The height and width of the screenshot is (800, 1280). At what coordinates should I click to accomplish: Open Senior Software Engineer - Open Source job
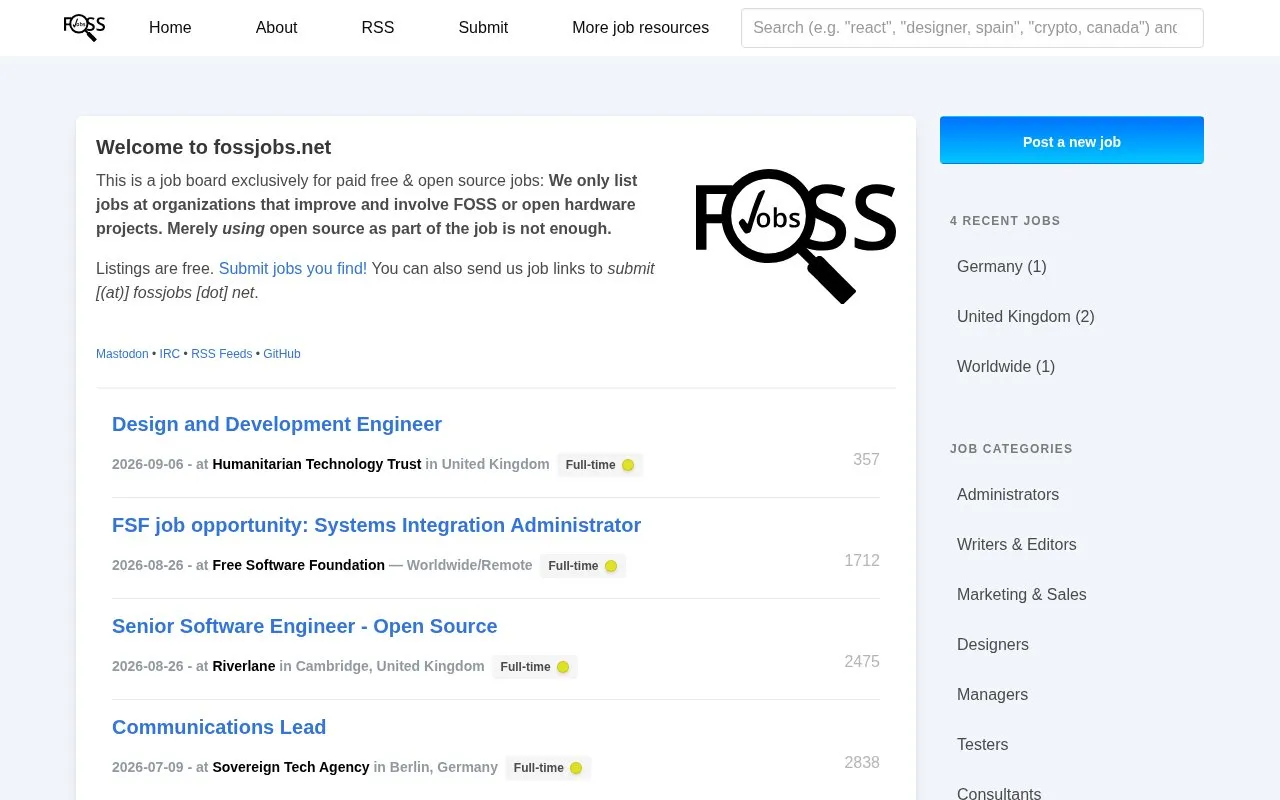pyautogui.click(x=304, y=626)
